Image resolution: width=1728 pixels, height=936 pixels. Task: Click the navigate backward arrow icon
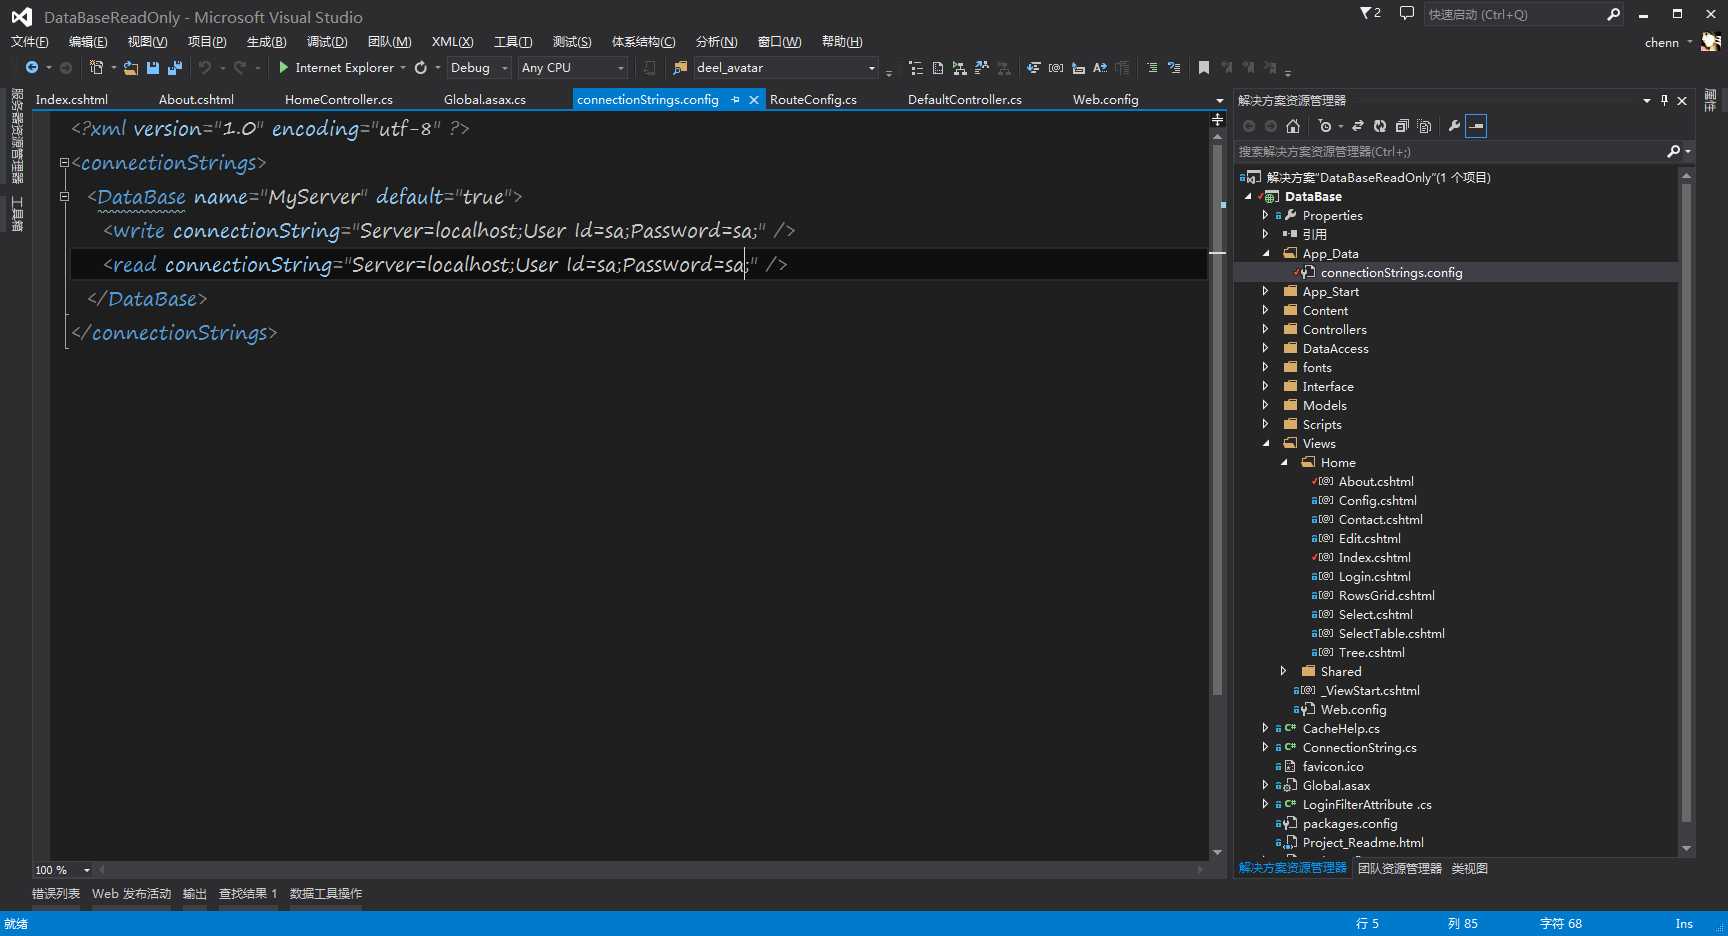click(x=32, y=68)
